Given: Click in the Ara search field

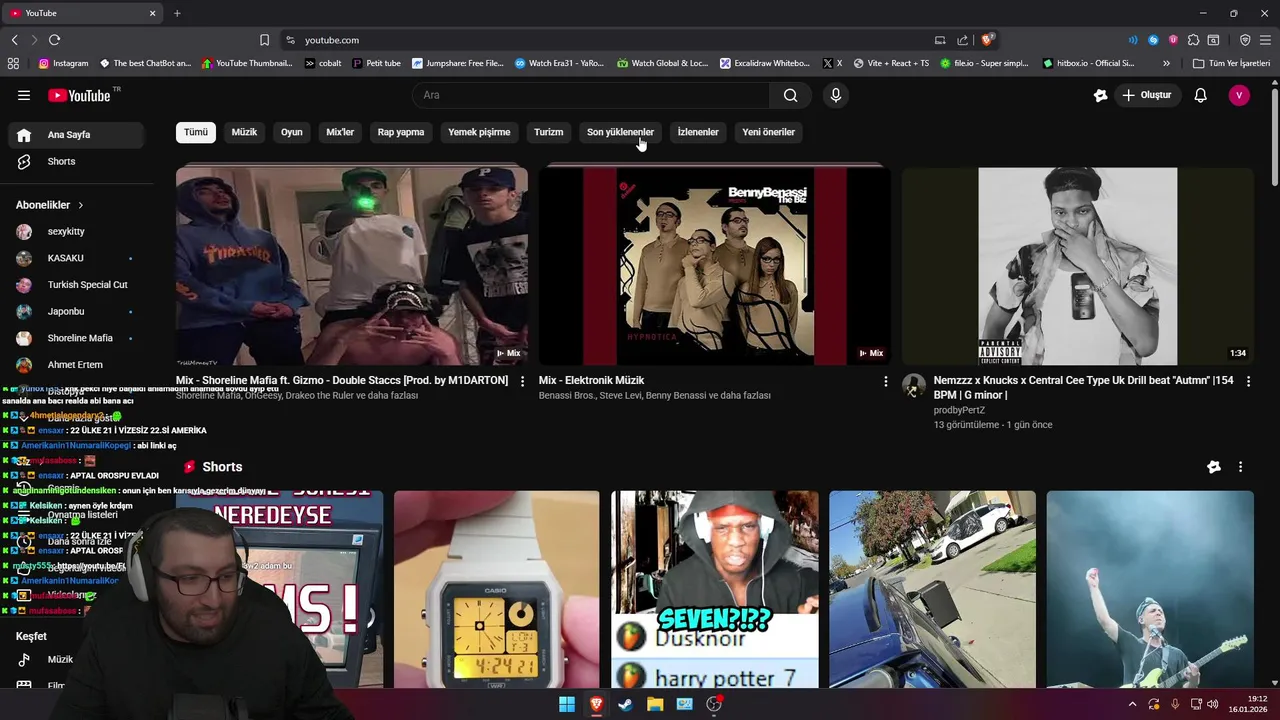Looking at the screenshot, I should [591, 95].
